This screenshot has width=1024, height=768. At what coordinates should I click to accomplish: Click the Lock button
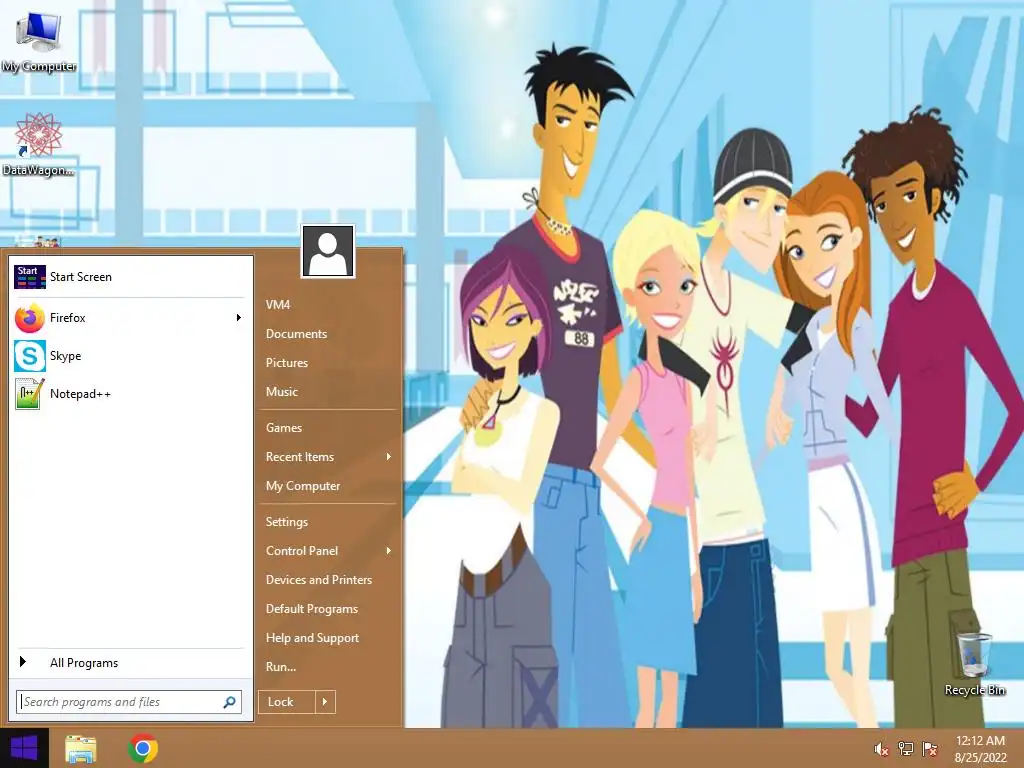point(287,702)
